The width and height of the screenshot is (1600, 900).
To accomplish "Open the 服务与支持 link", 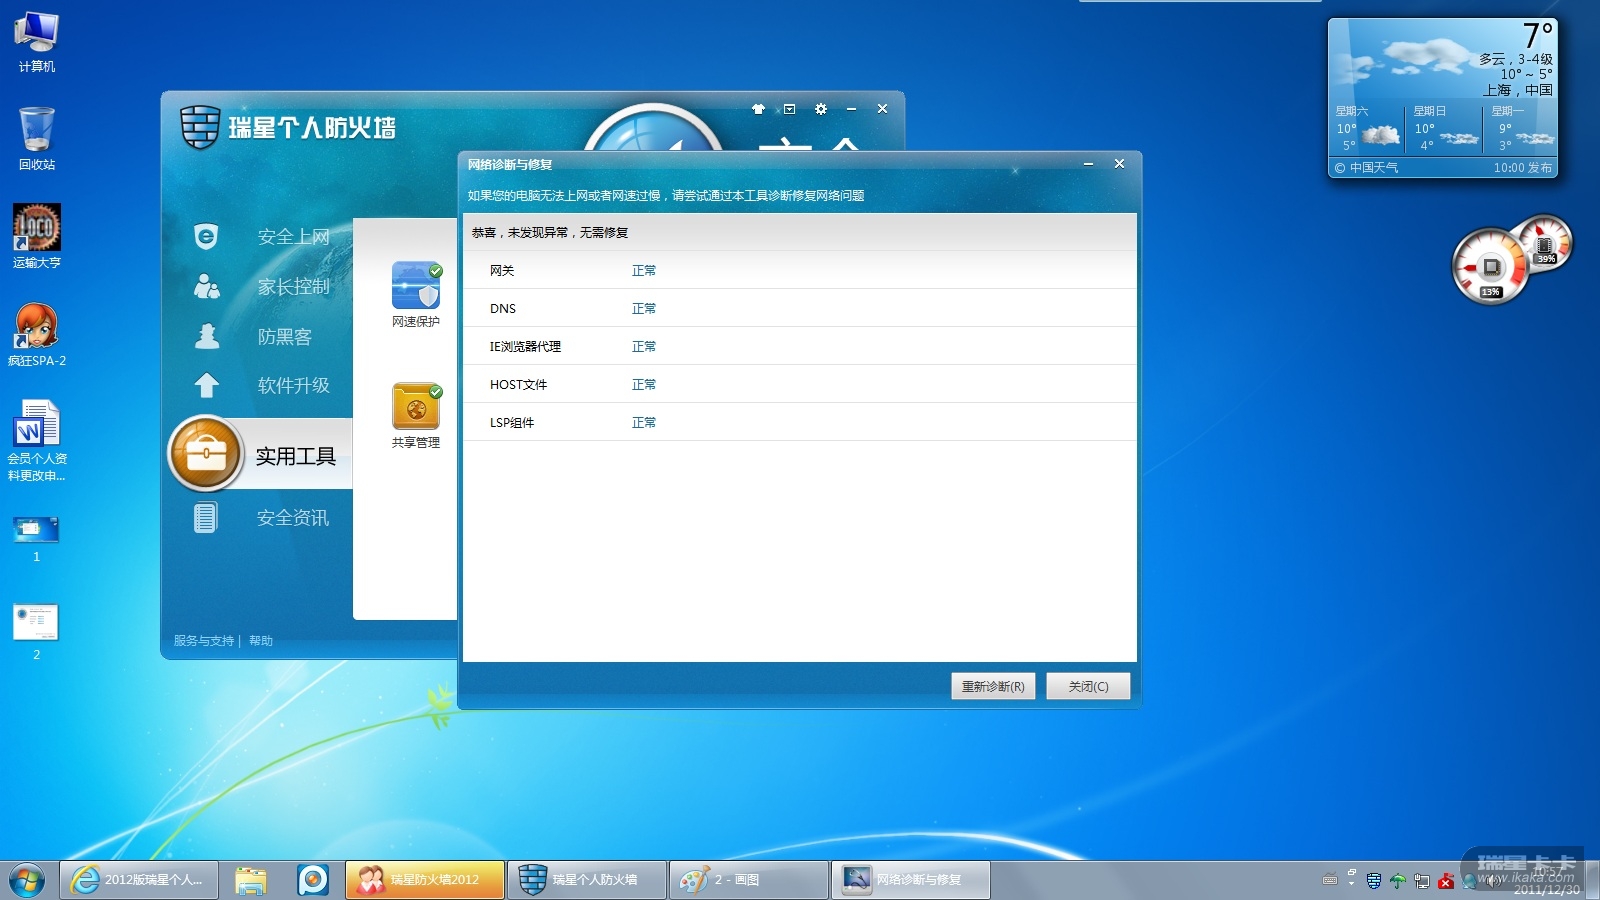I will click(x=204, y=641).
